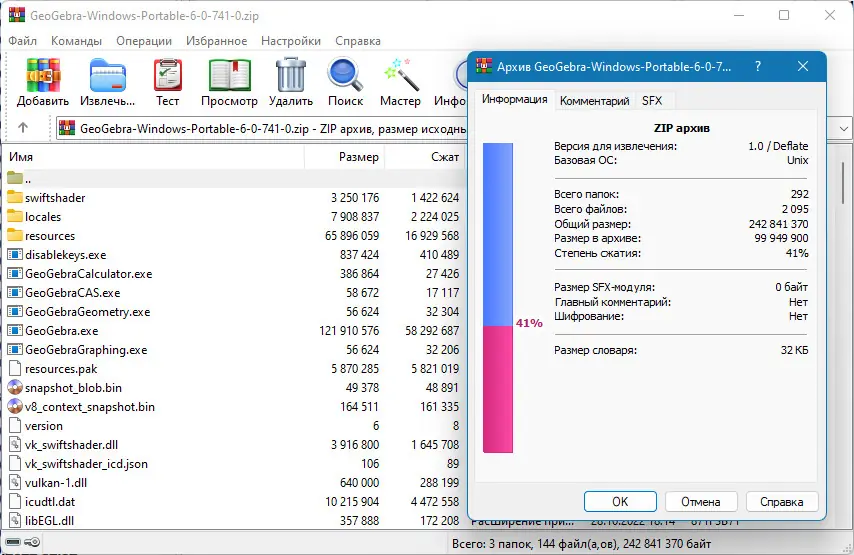This screenshot has height=555, width=854.
Task: Open the Операции menu
Action: tap(144, 41)
